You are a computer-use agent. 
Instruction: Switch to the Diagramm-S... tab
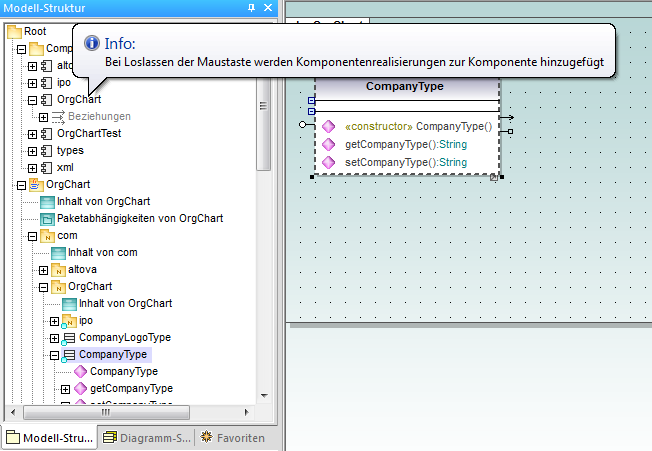click(144, 438)
